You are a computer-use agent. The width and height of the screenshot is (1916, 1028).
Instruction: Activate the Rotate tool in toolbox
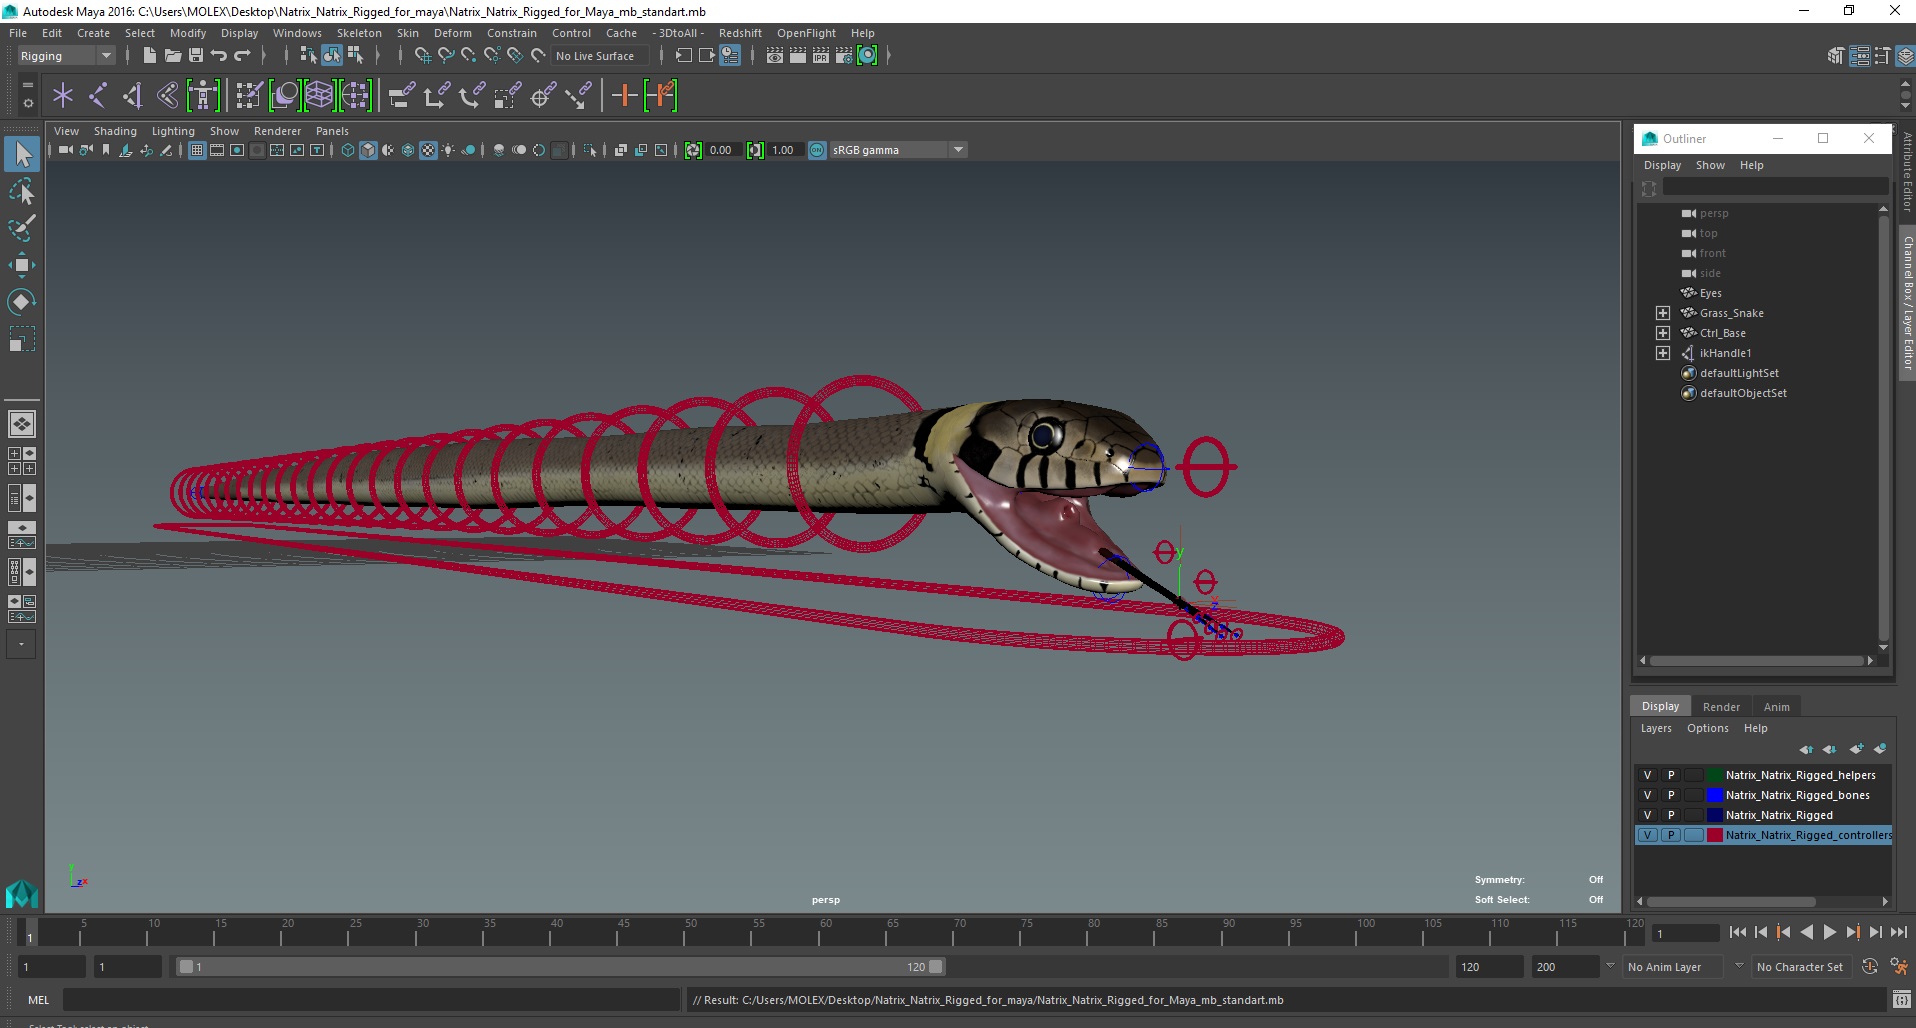point(22,302)
